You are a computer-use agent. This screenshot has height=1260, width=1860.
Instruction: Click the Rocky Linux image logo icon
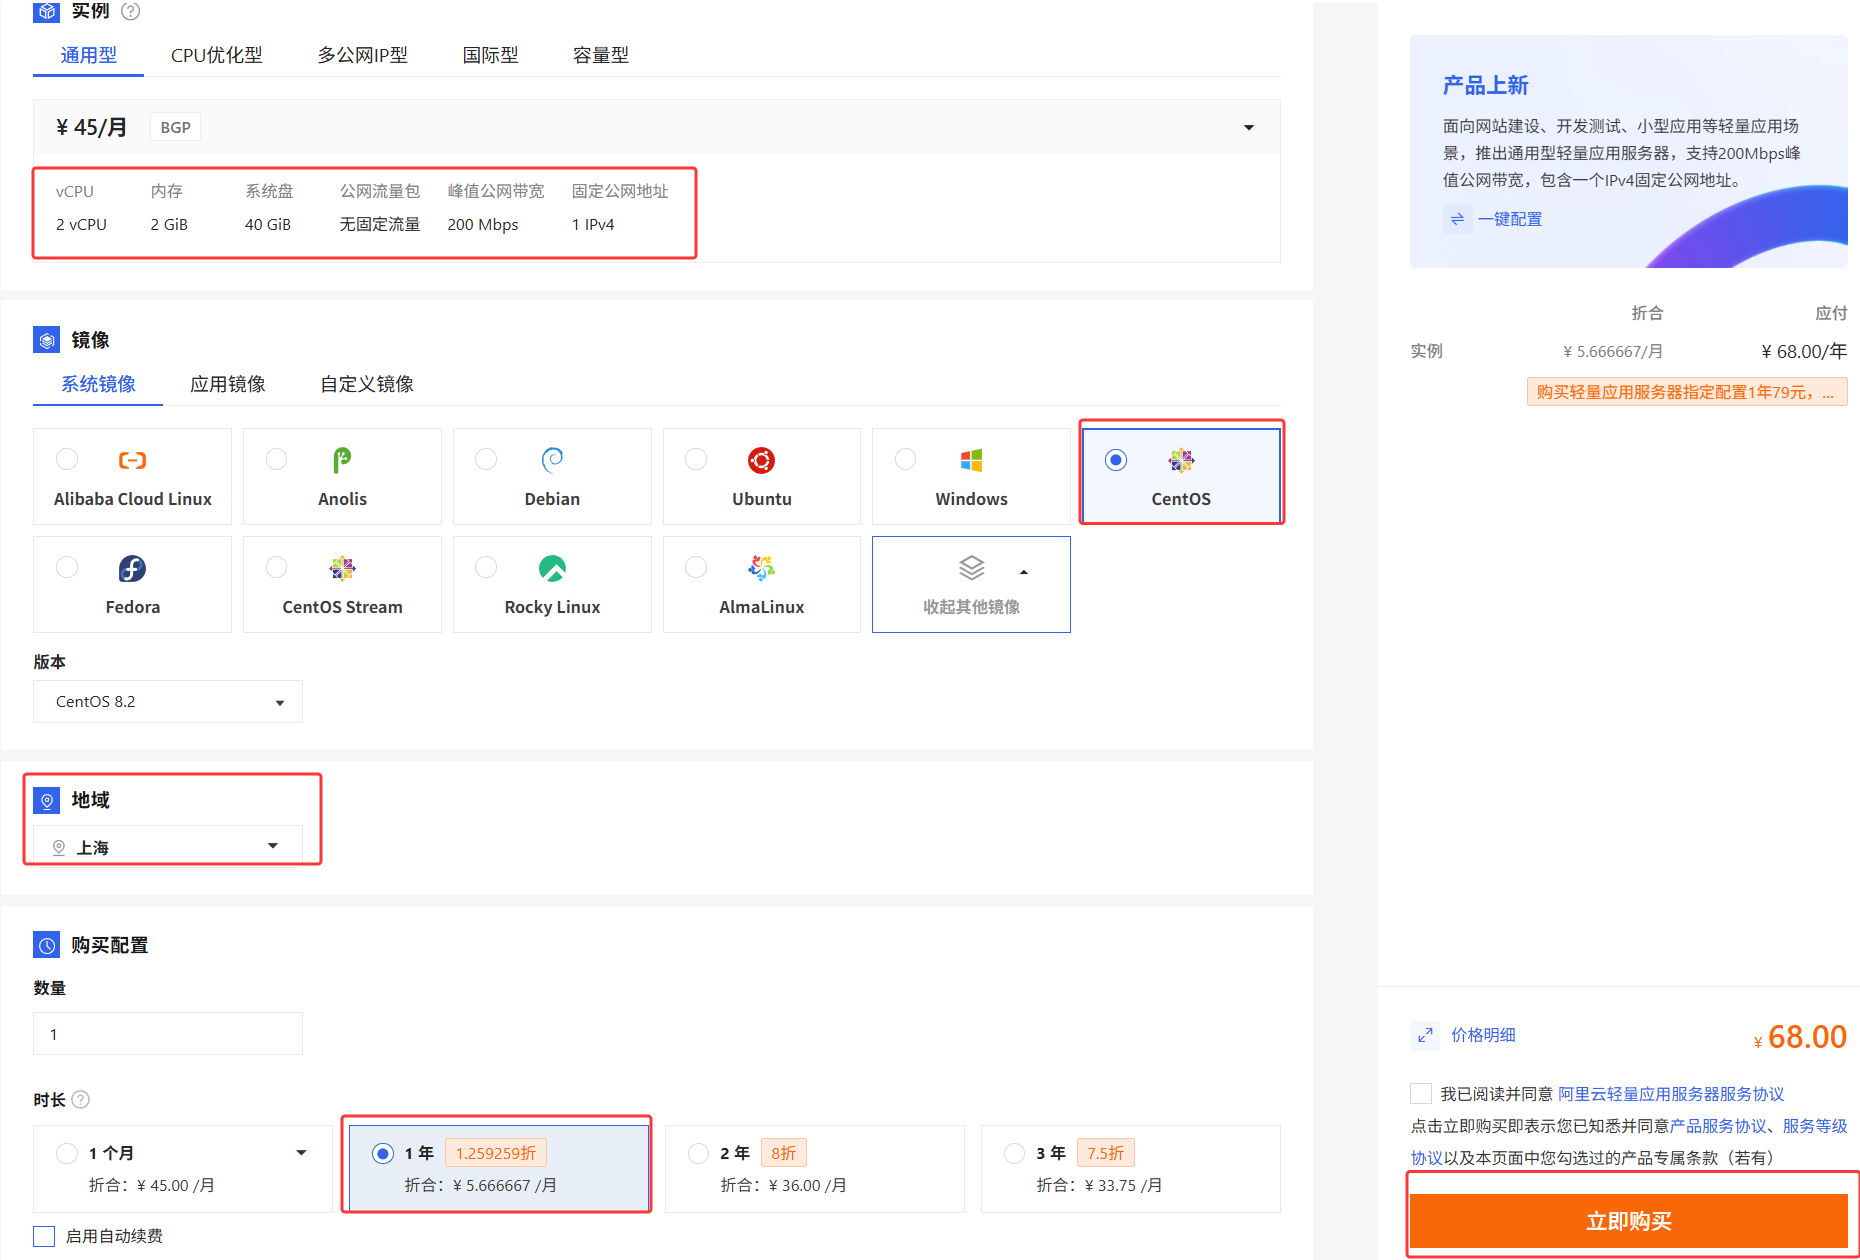[552, 568]
